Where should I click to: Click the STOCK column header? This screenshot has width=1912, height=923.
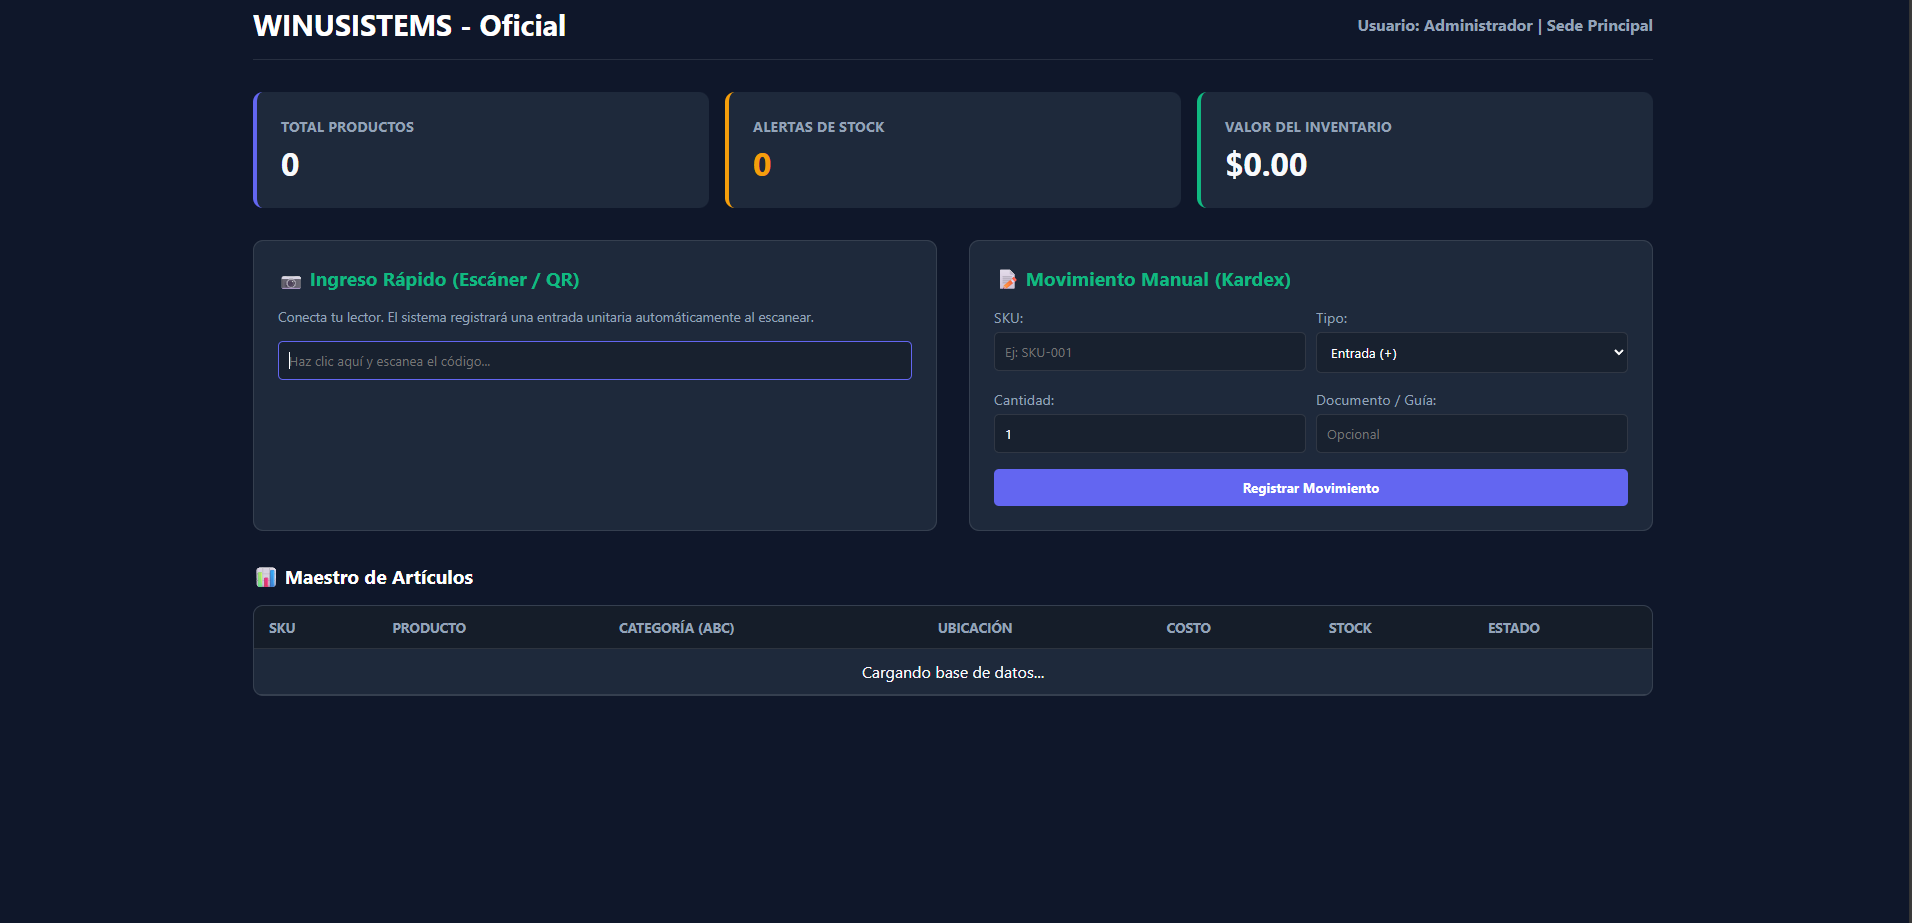1350,628
